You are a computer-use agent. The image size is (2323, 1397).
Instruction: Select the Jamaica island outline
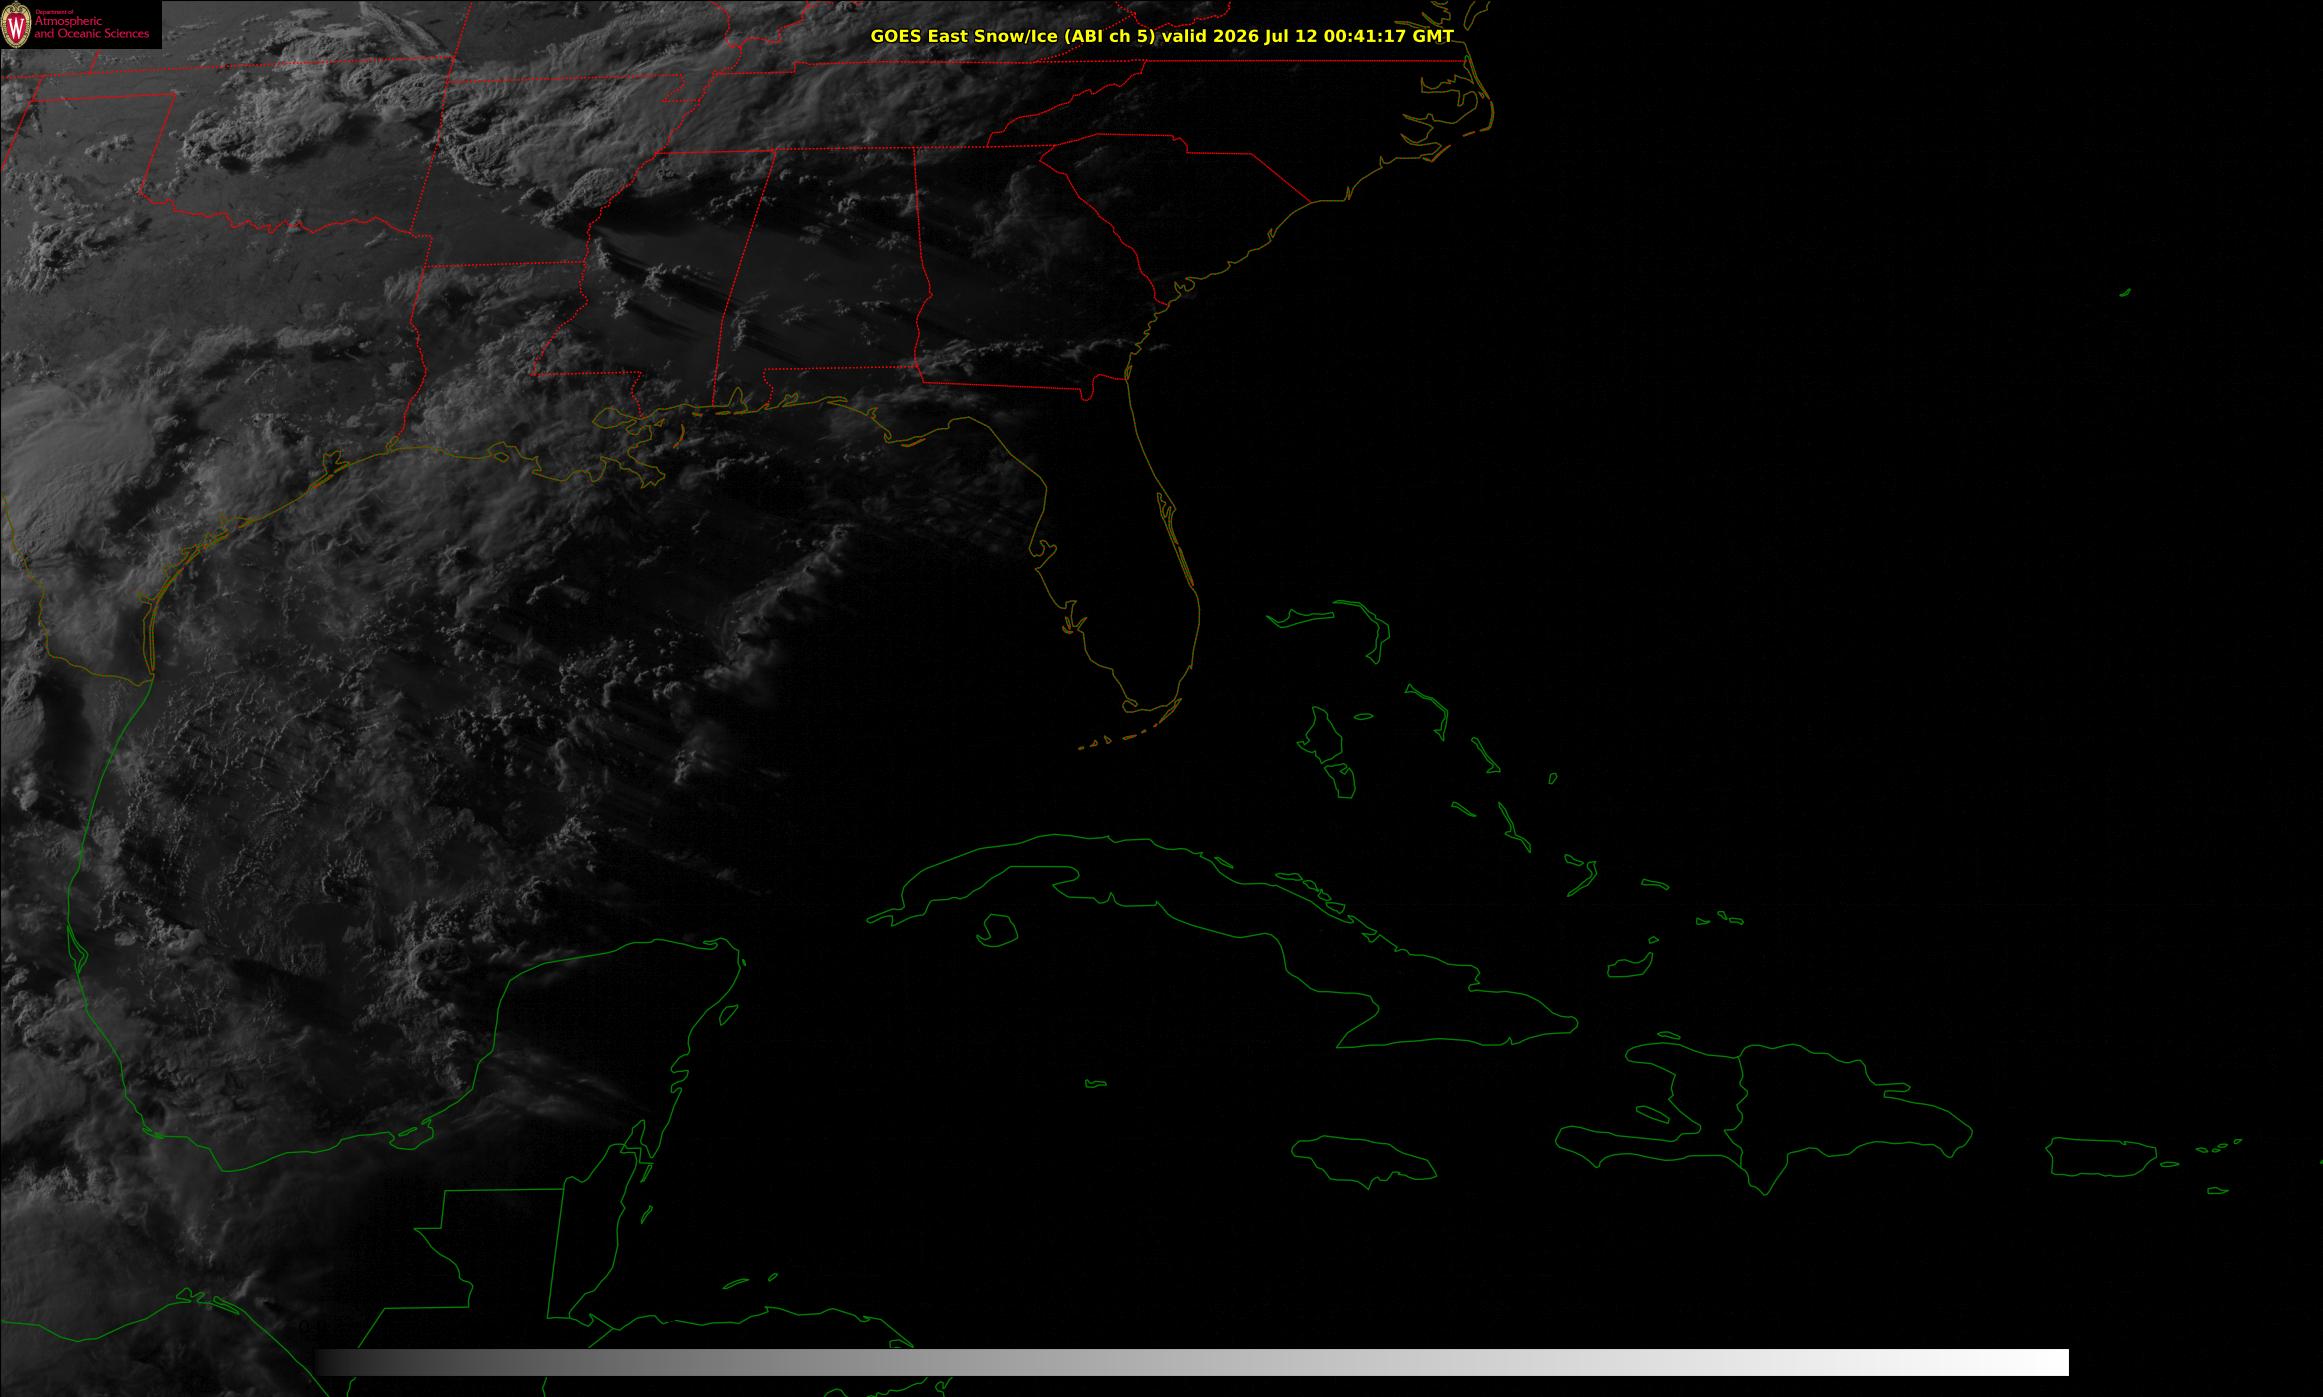tap(1366, 1158)
